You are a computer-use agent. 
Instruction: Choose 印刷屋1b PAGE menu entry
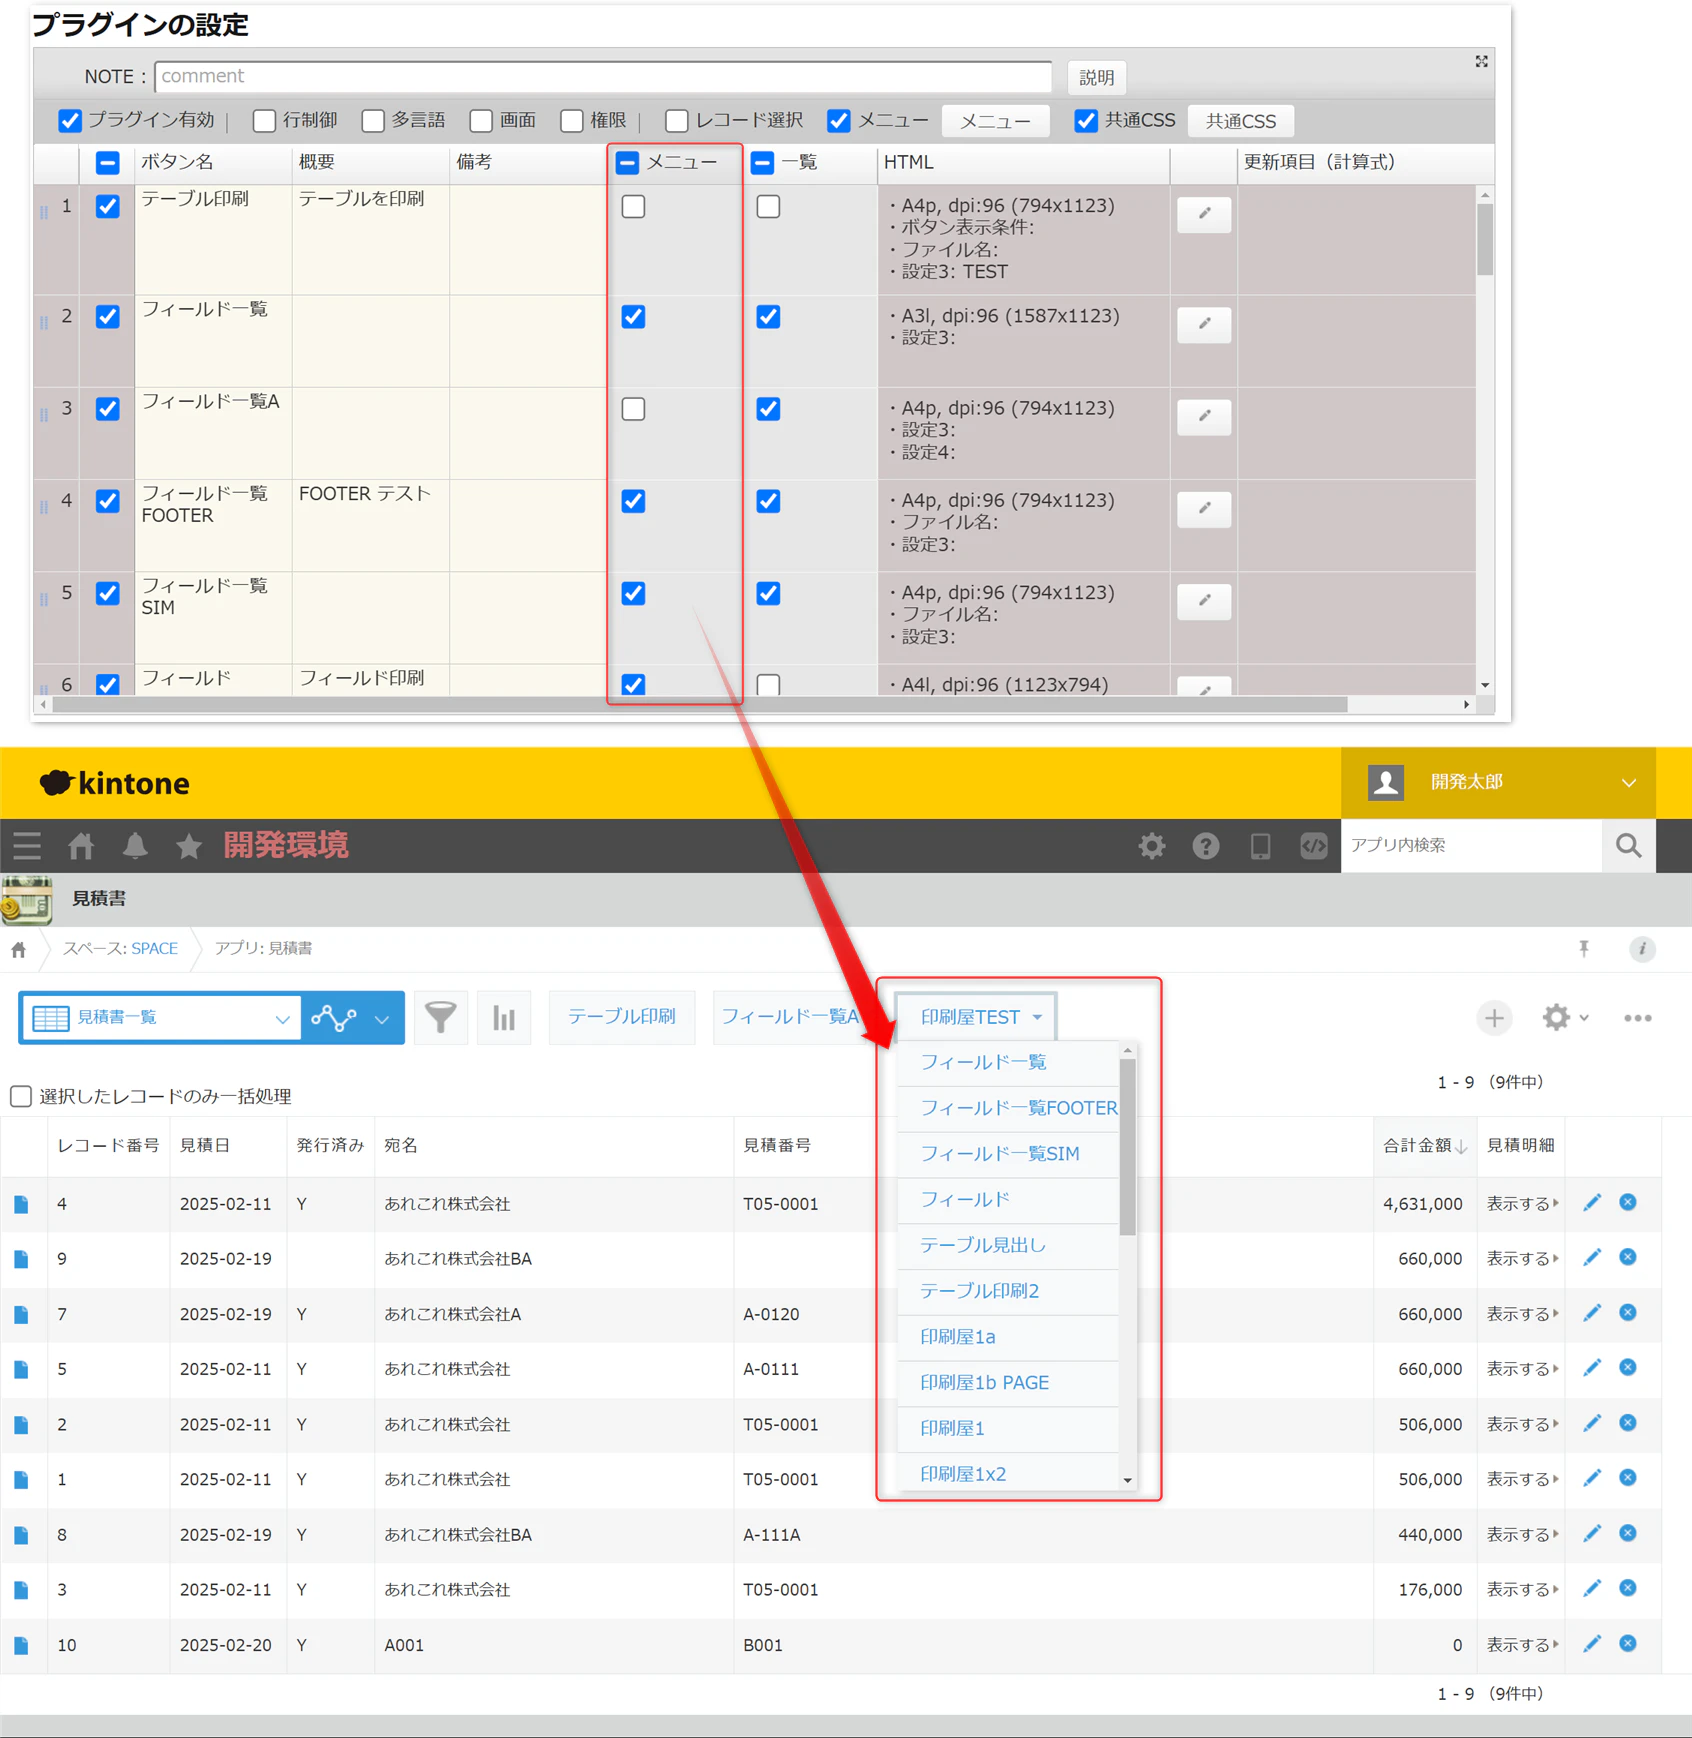(1009, 1384)
